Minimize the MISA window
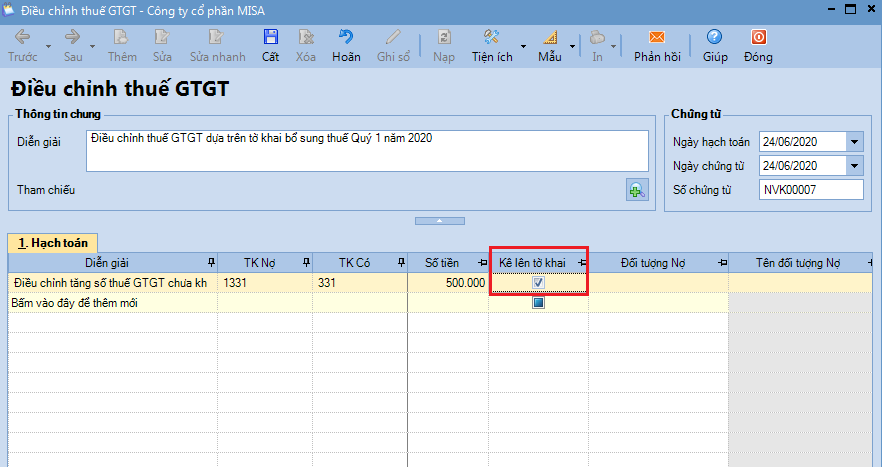 pos(831,10)
